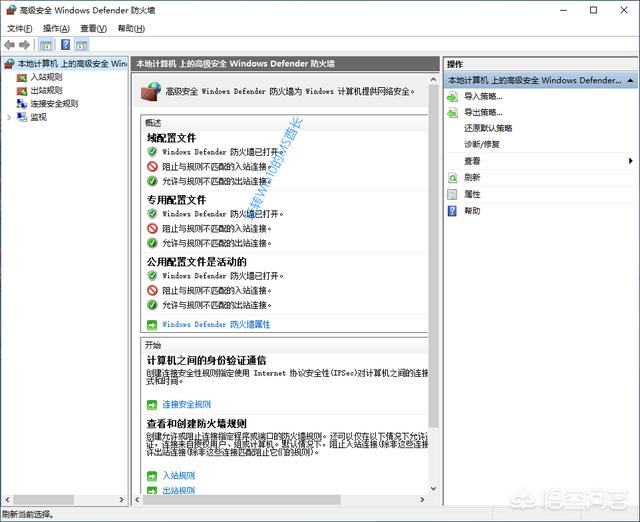Click the Windows Defender 防火墙属性 link

216,324
